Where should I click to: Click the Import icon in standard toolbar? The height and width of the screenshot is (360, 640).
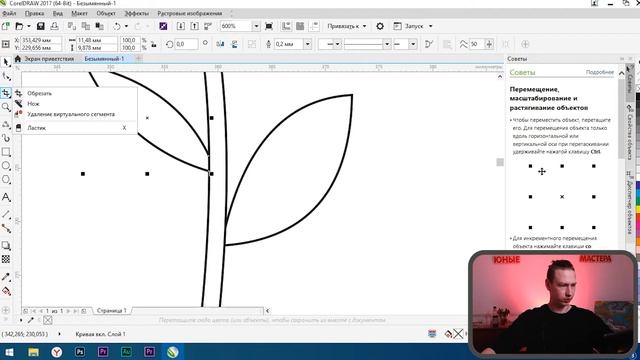pos(180,26)
